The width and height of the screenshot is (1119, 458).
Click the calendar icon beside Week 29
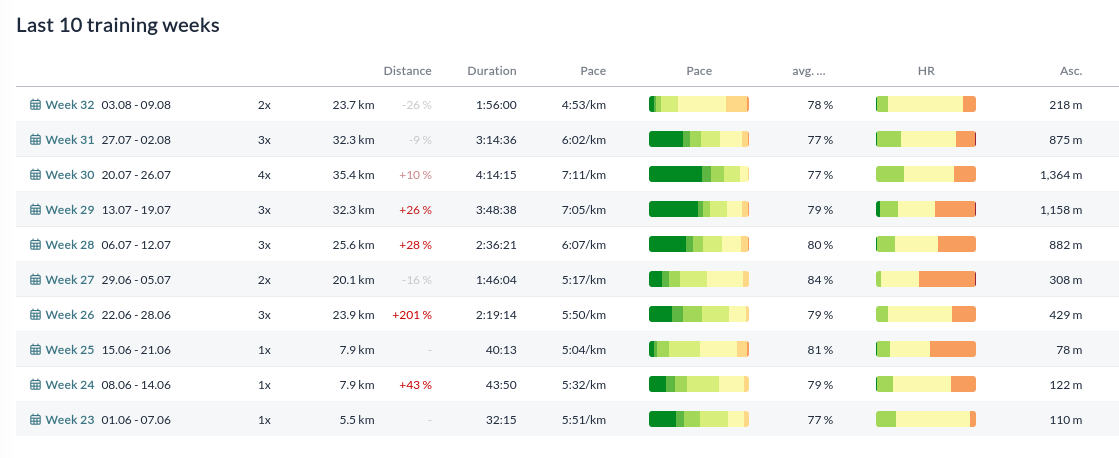click(x=35, y=210)
